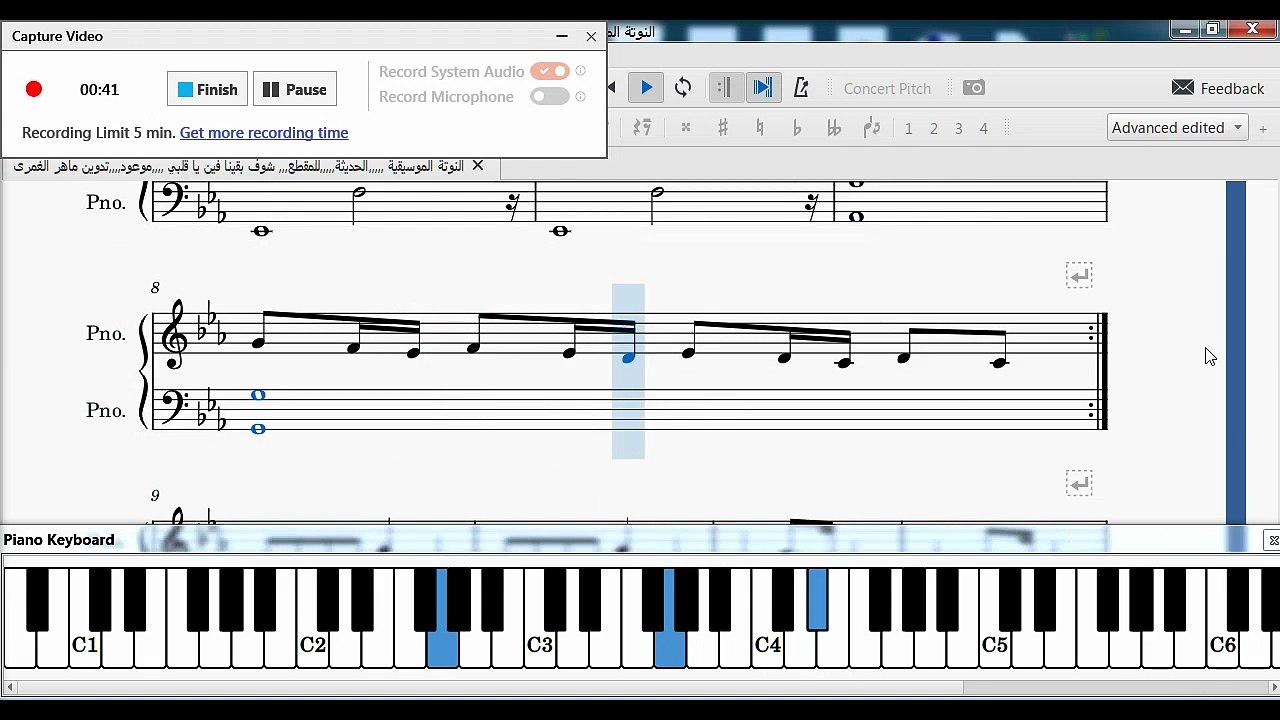Close the Capture Video window
This screenshot has width=1280, height=720.
591,36
